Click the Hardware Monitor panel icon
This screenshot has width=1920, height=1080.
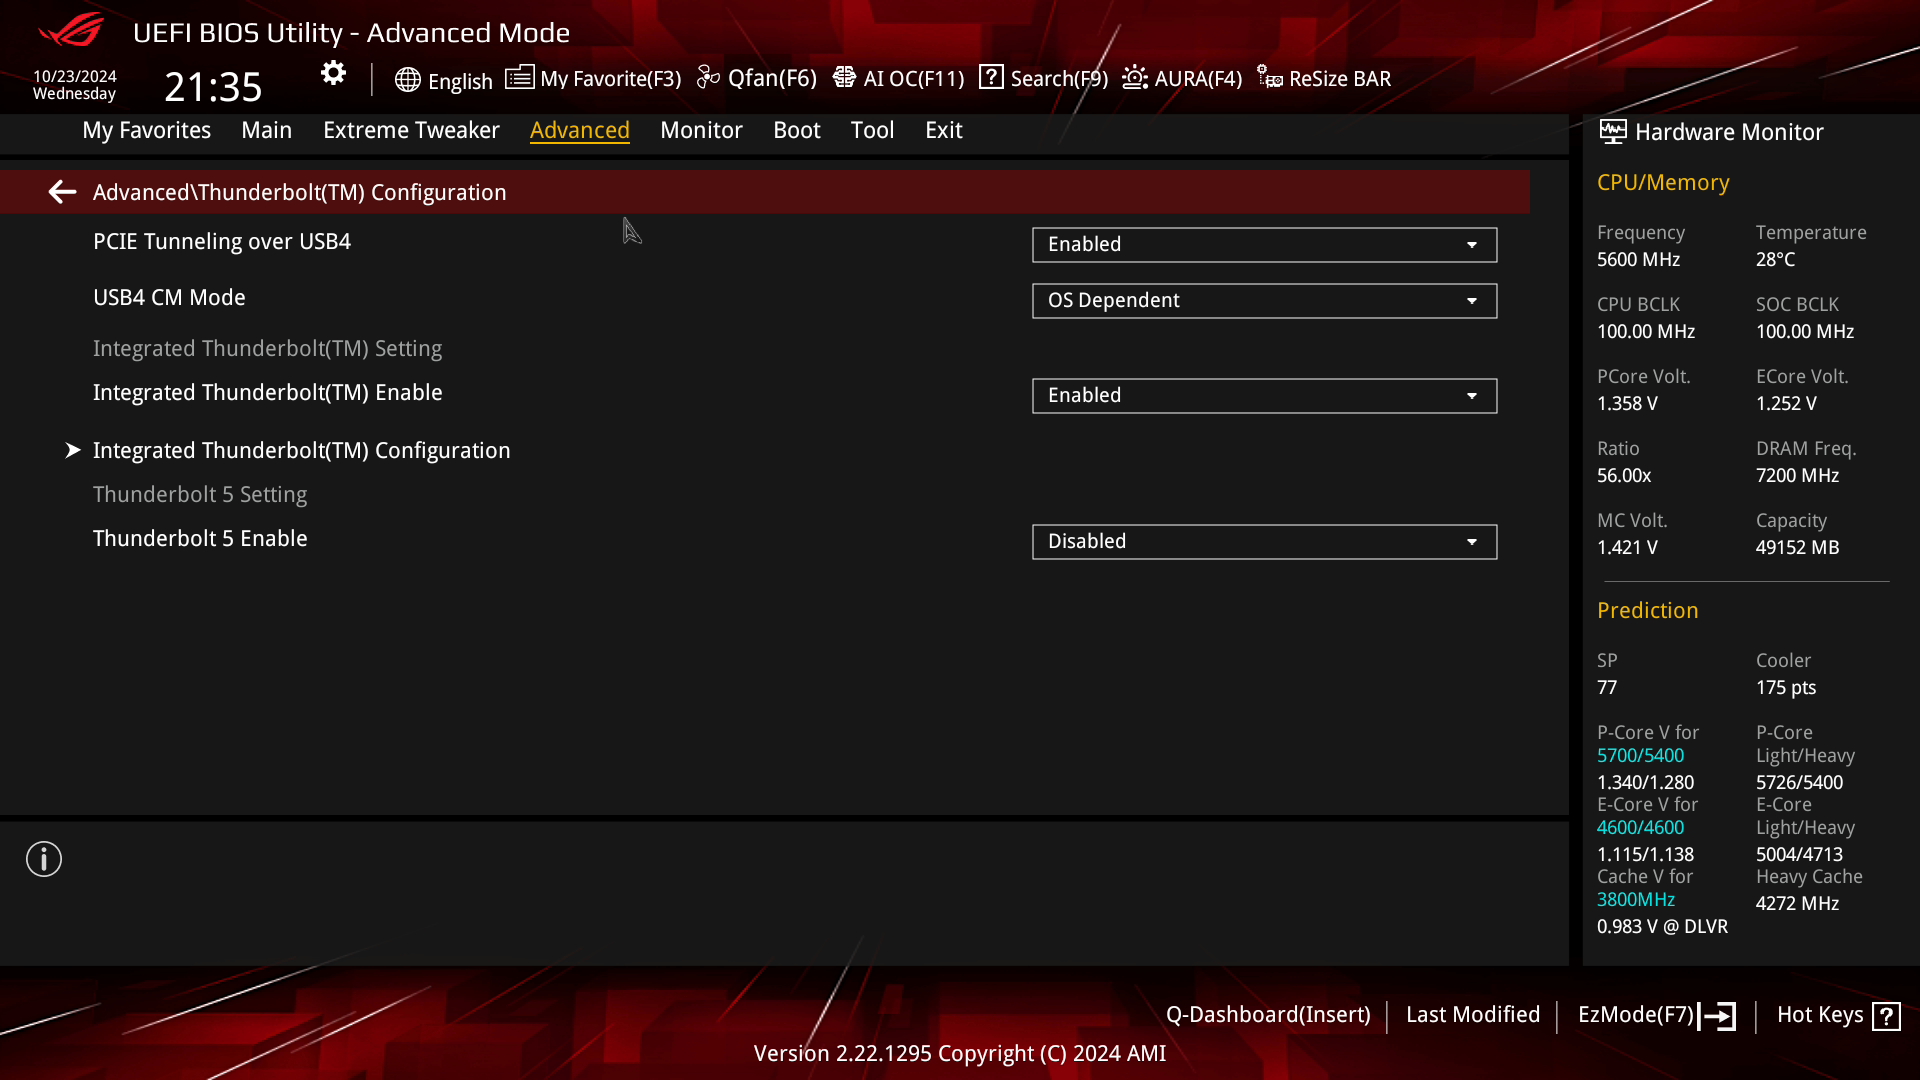[1612, 131]
